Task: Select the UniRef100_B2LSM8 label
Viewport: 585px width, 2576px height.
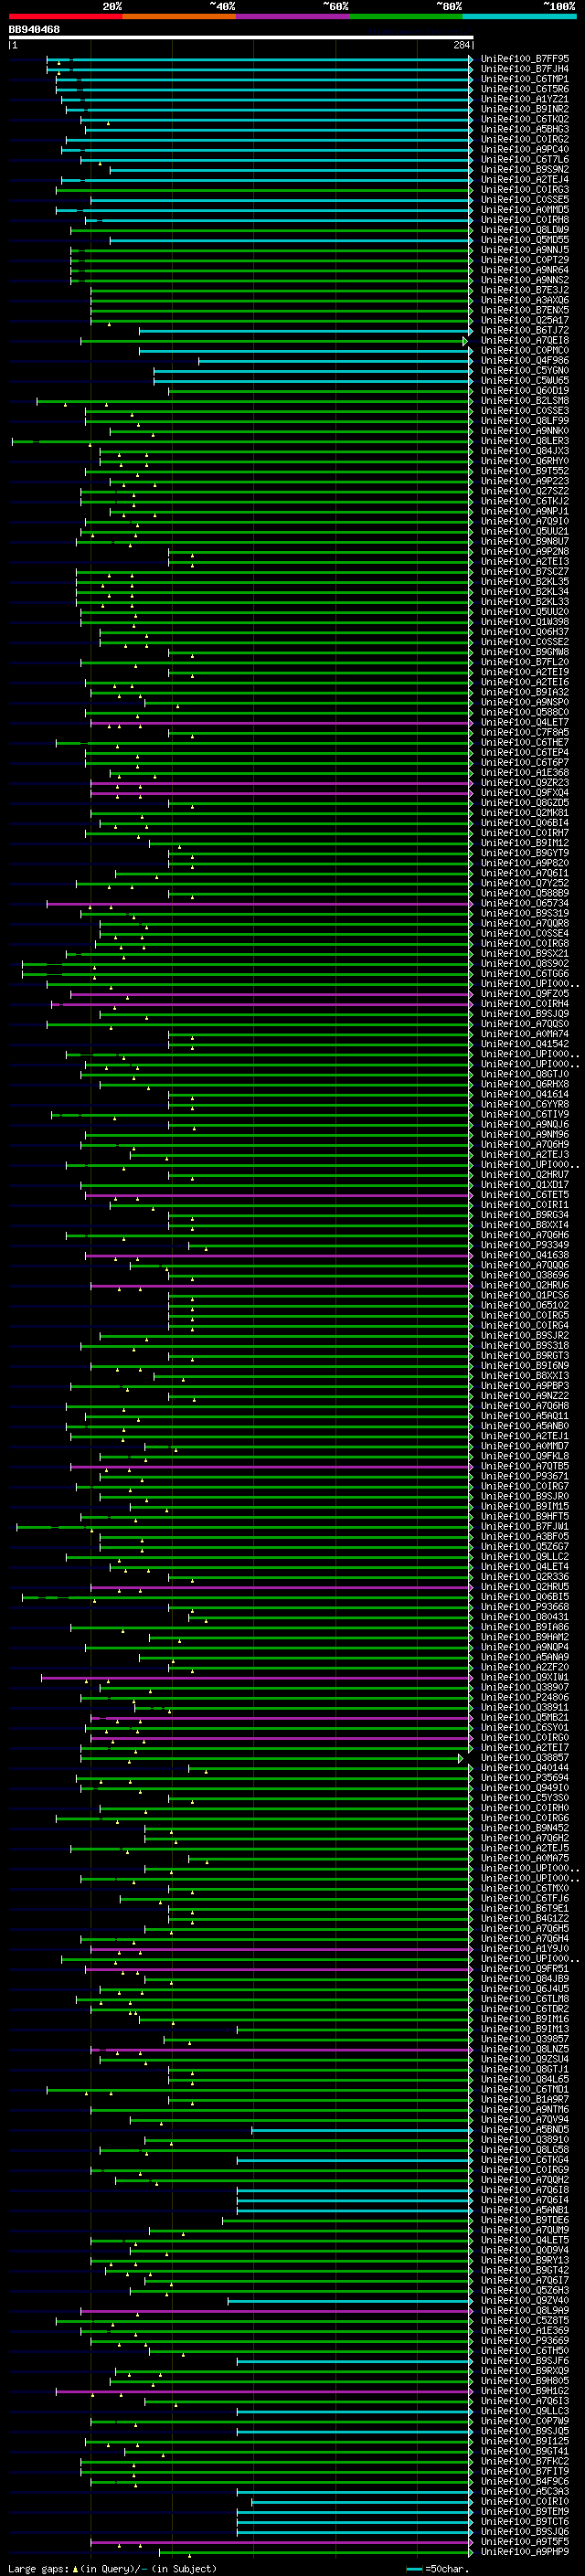Action: pyautogui.click(x=525, y=401)
